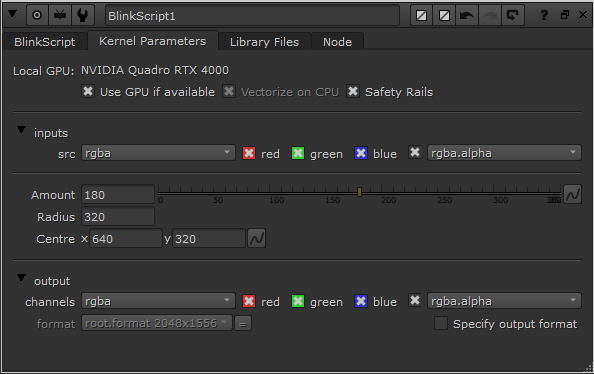
Task: Click the NVIDIA Quadro RTX 4000 text
Action: point(155,70)
